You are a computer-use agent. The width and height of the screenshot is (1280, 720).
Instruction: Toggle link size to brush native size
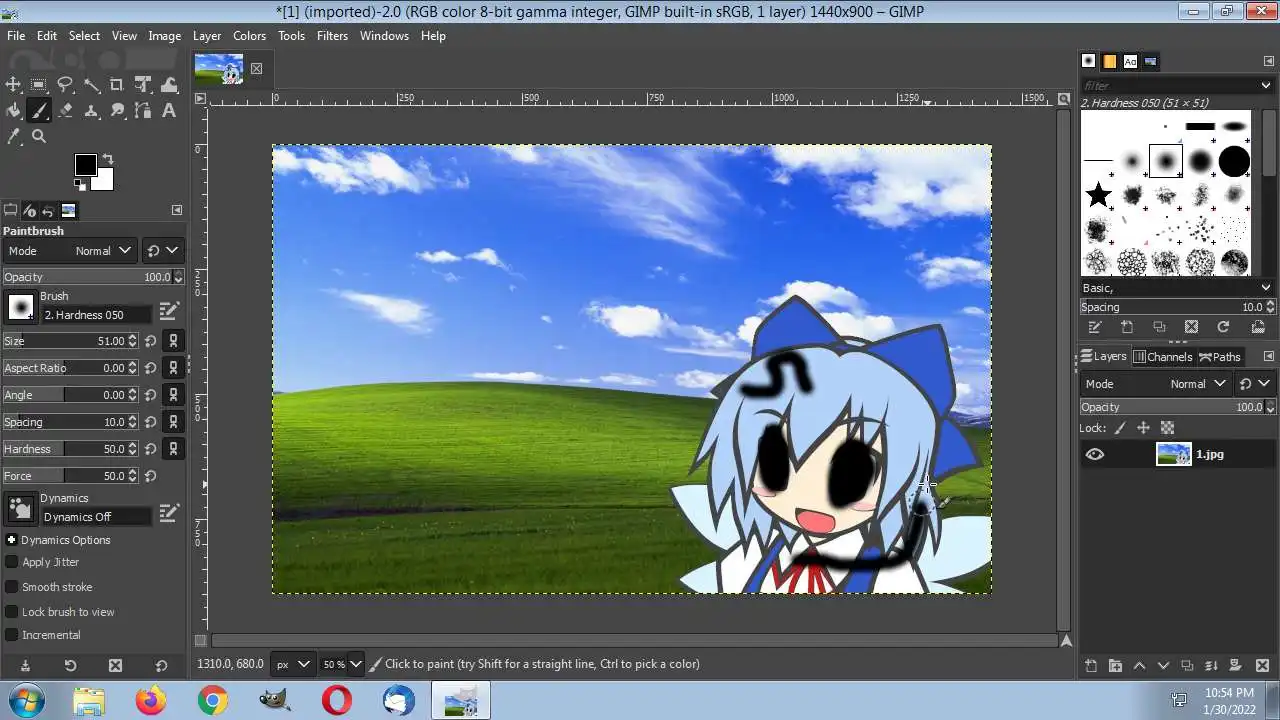[173, 341]
